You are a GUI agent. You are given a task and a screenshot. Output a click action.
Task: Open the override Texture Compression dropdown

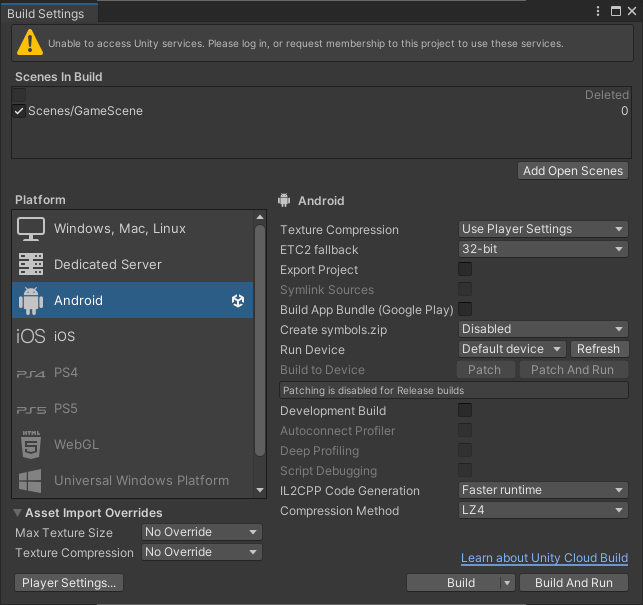click(x=202, y=552)
